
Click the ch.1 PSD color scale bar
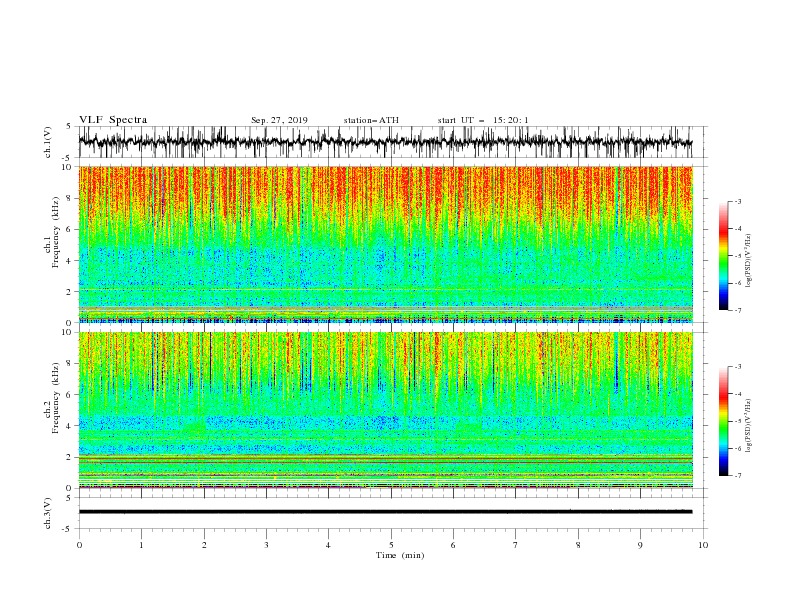pyautogui.click(x=723, y=255)
